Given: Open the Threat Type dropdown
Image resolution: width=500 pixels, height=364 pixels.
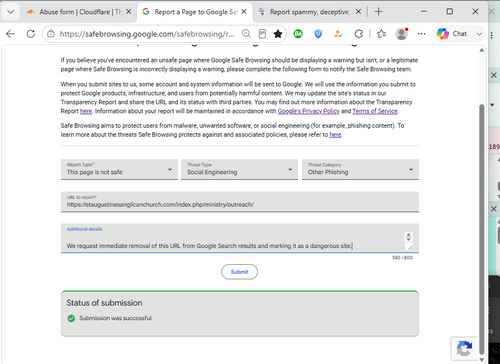Looking at the screenshot, I should coord(239,169).
